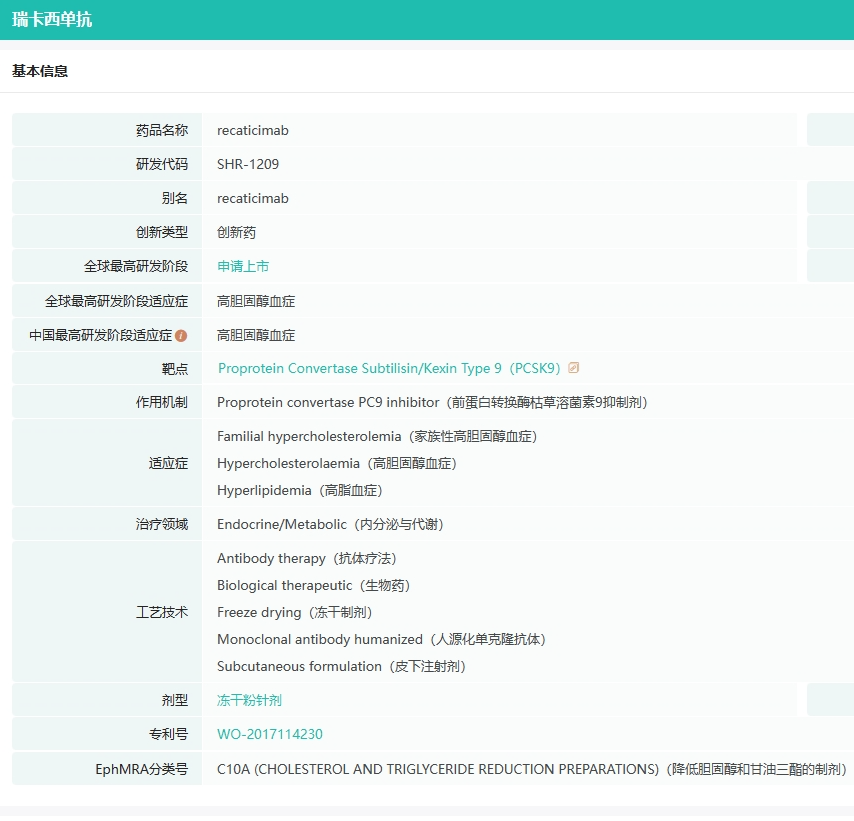Click the C10A EphMRA classification text
854x821 pixels.
click(531, 769)
